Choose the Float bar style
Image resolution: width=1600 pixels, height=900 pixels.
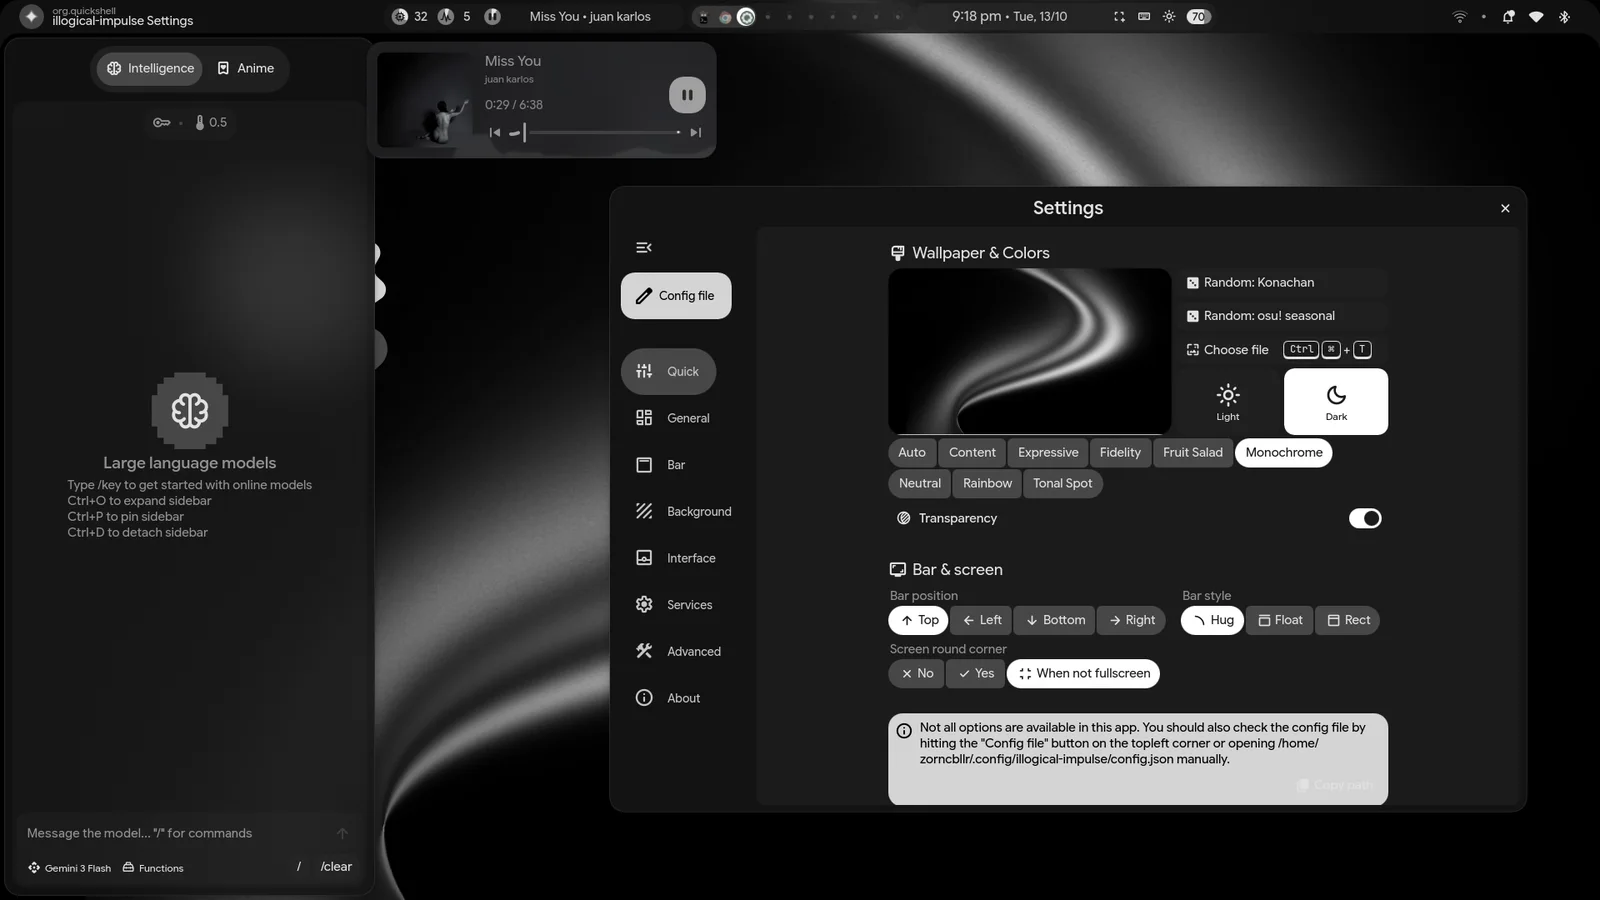click(x=1280, y=620)
